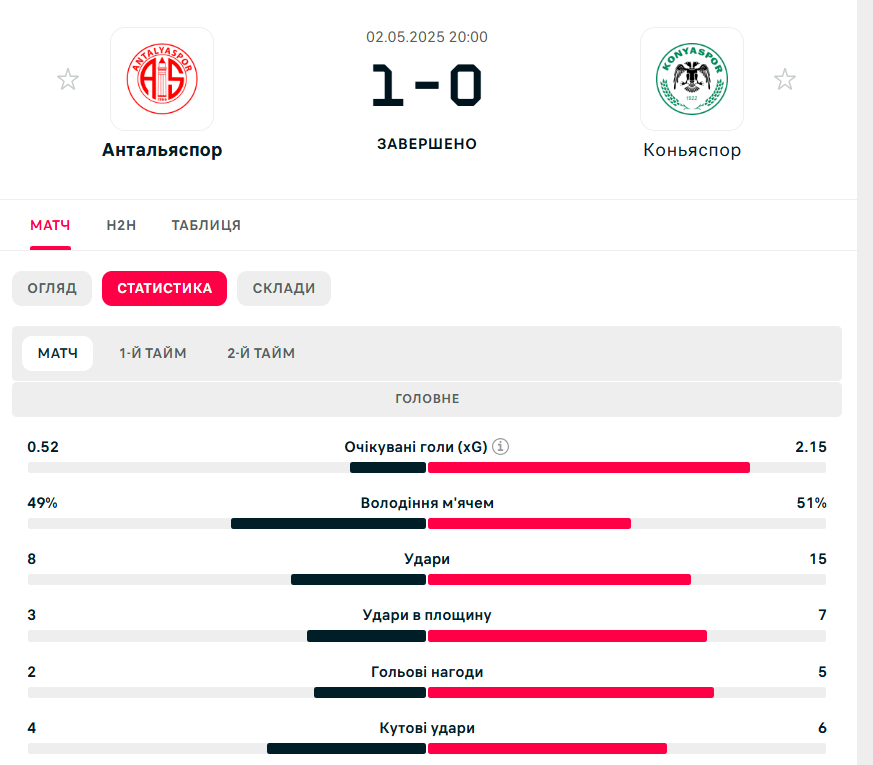This screenshot has width=873, height=765.
Task: Toggle stats to 1-й ТАЙМ
Action: (153, 353)
